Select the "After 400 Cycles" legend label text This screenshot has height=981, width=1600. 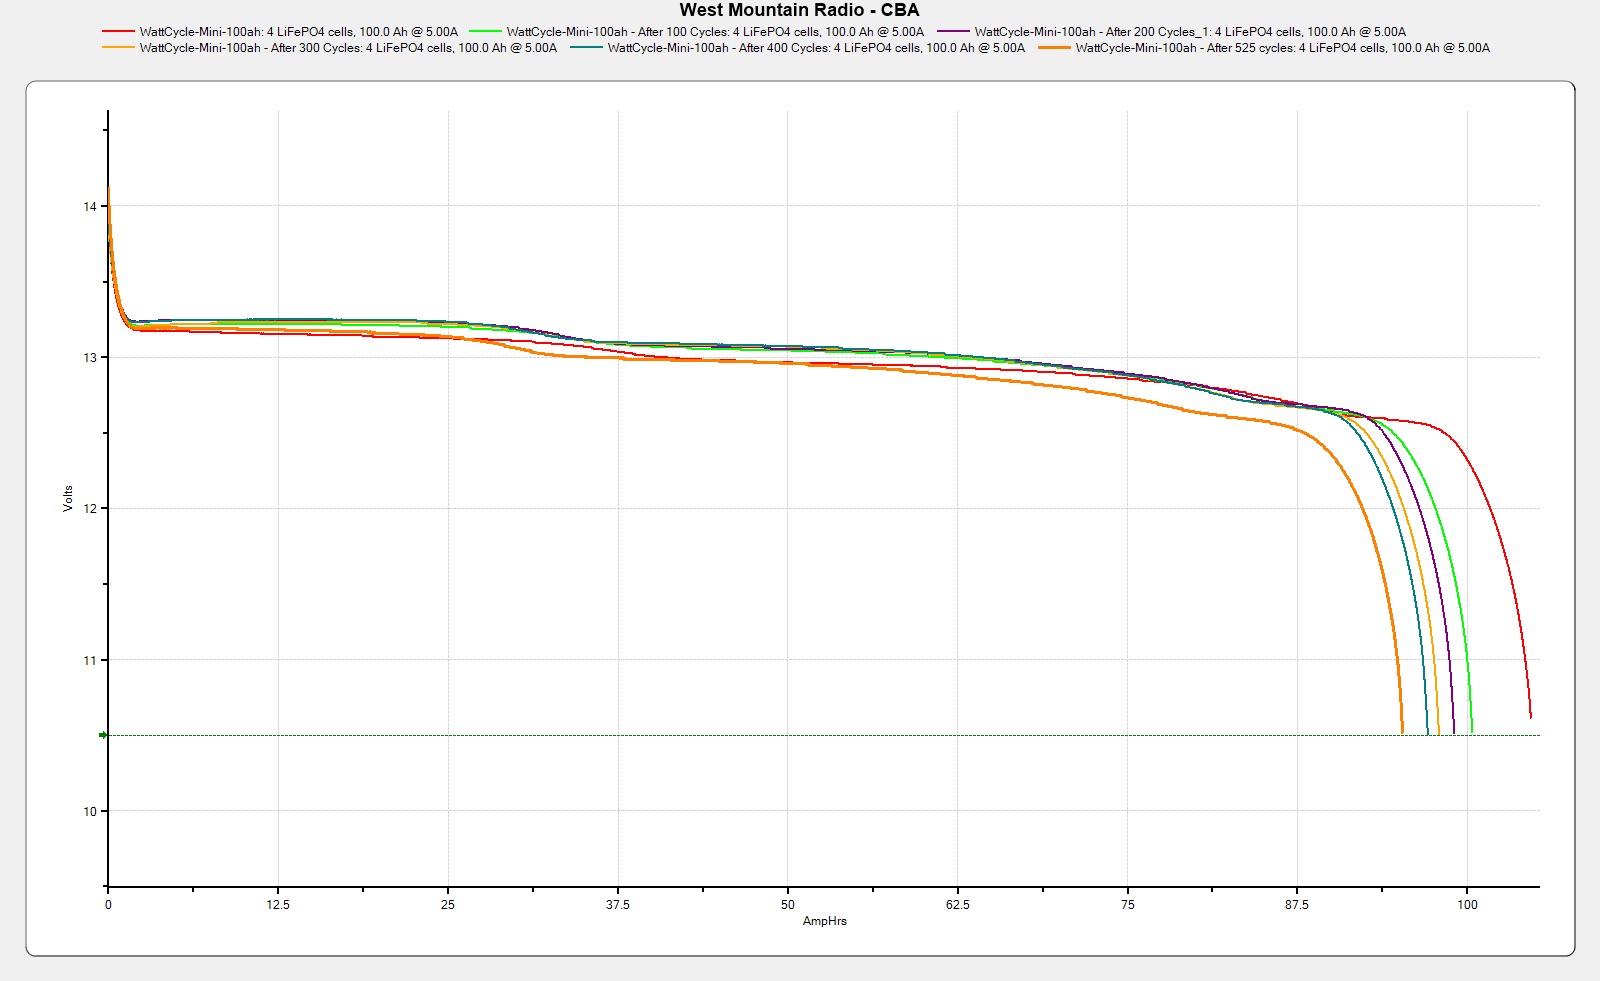coord(815,48)
